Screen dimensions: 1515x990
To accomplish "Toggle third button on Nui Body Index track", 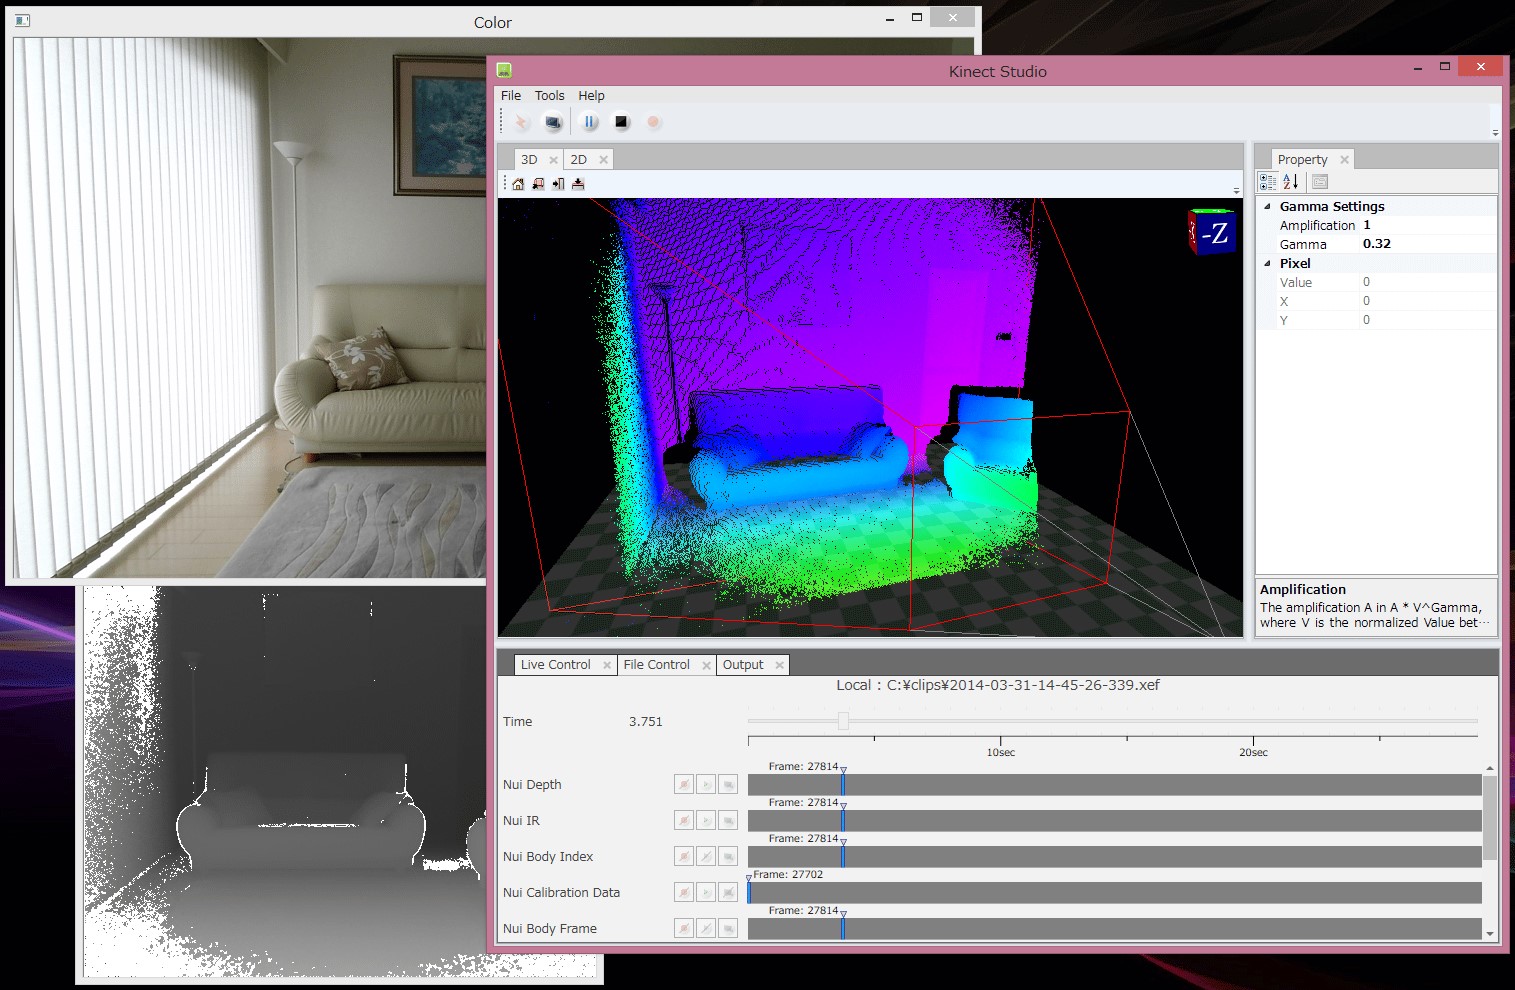I will 728,857.
